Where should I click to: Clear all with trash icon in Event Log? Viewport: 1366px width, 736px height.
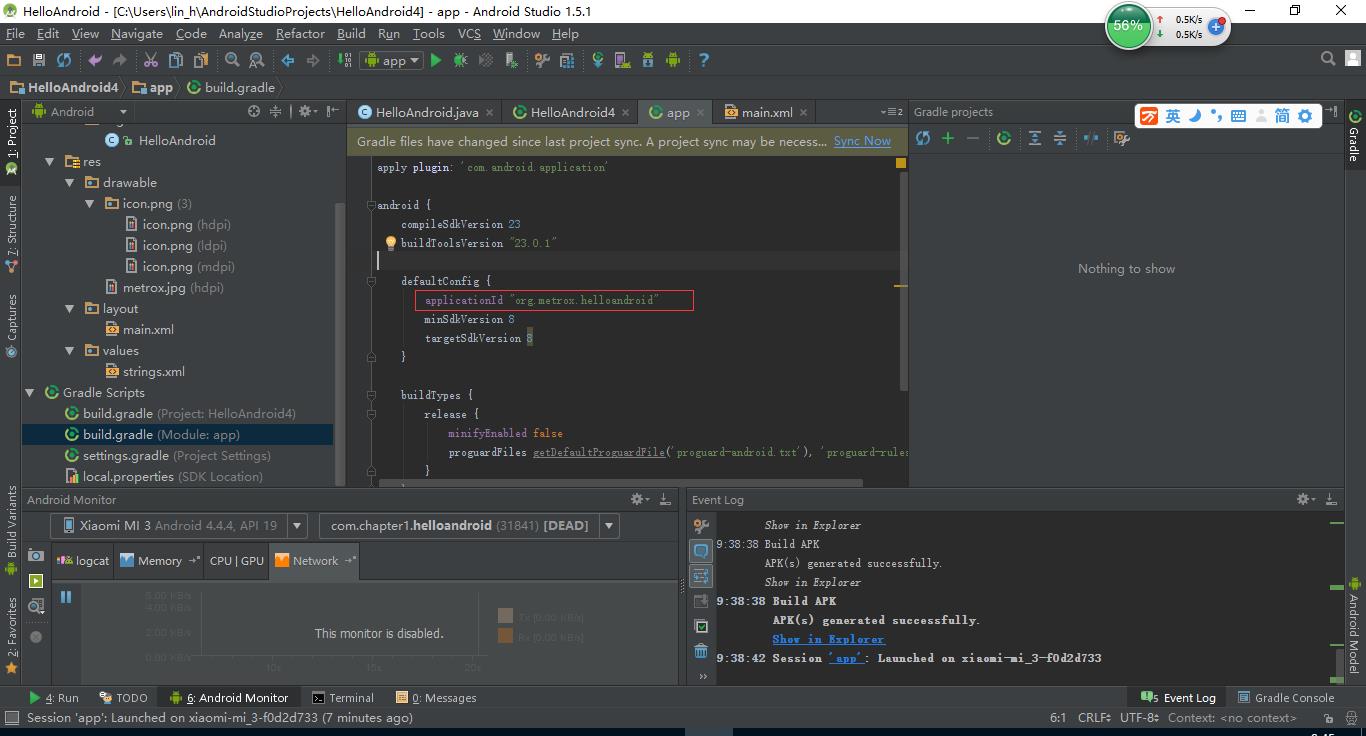click(701, 651)
